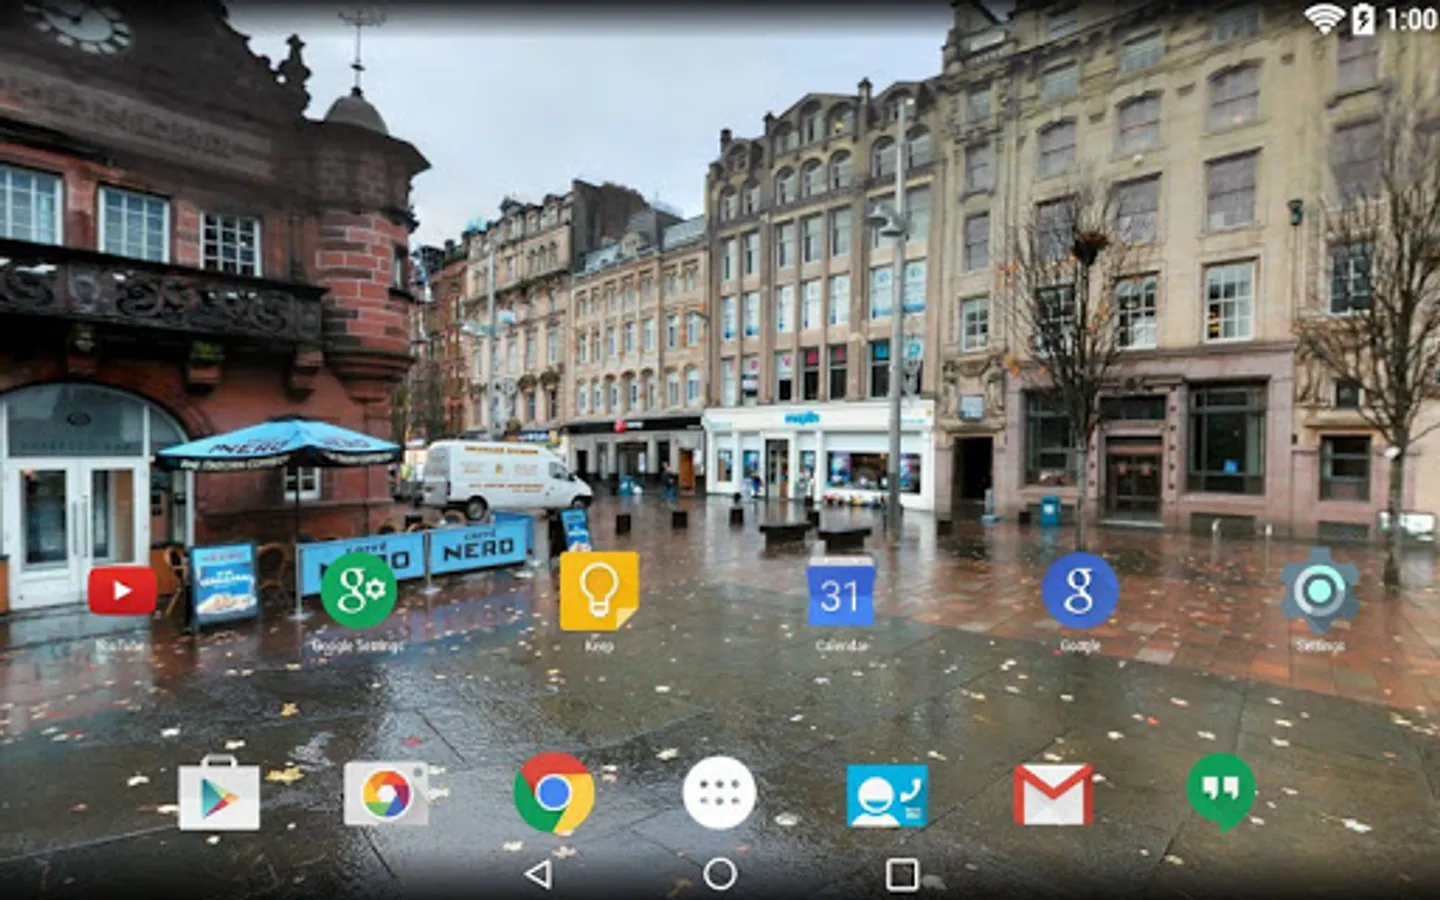Tap the Wi-Fi status icon

tap(1325, 19)
